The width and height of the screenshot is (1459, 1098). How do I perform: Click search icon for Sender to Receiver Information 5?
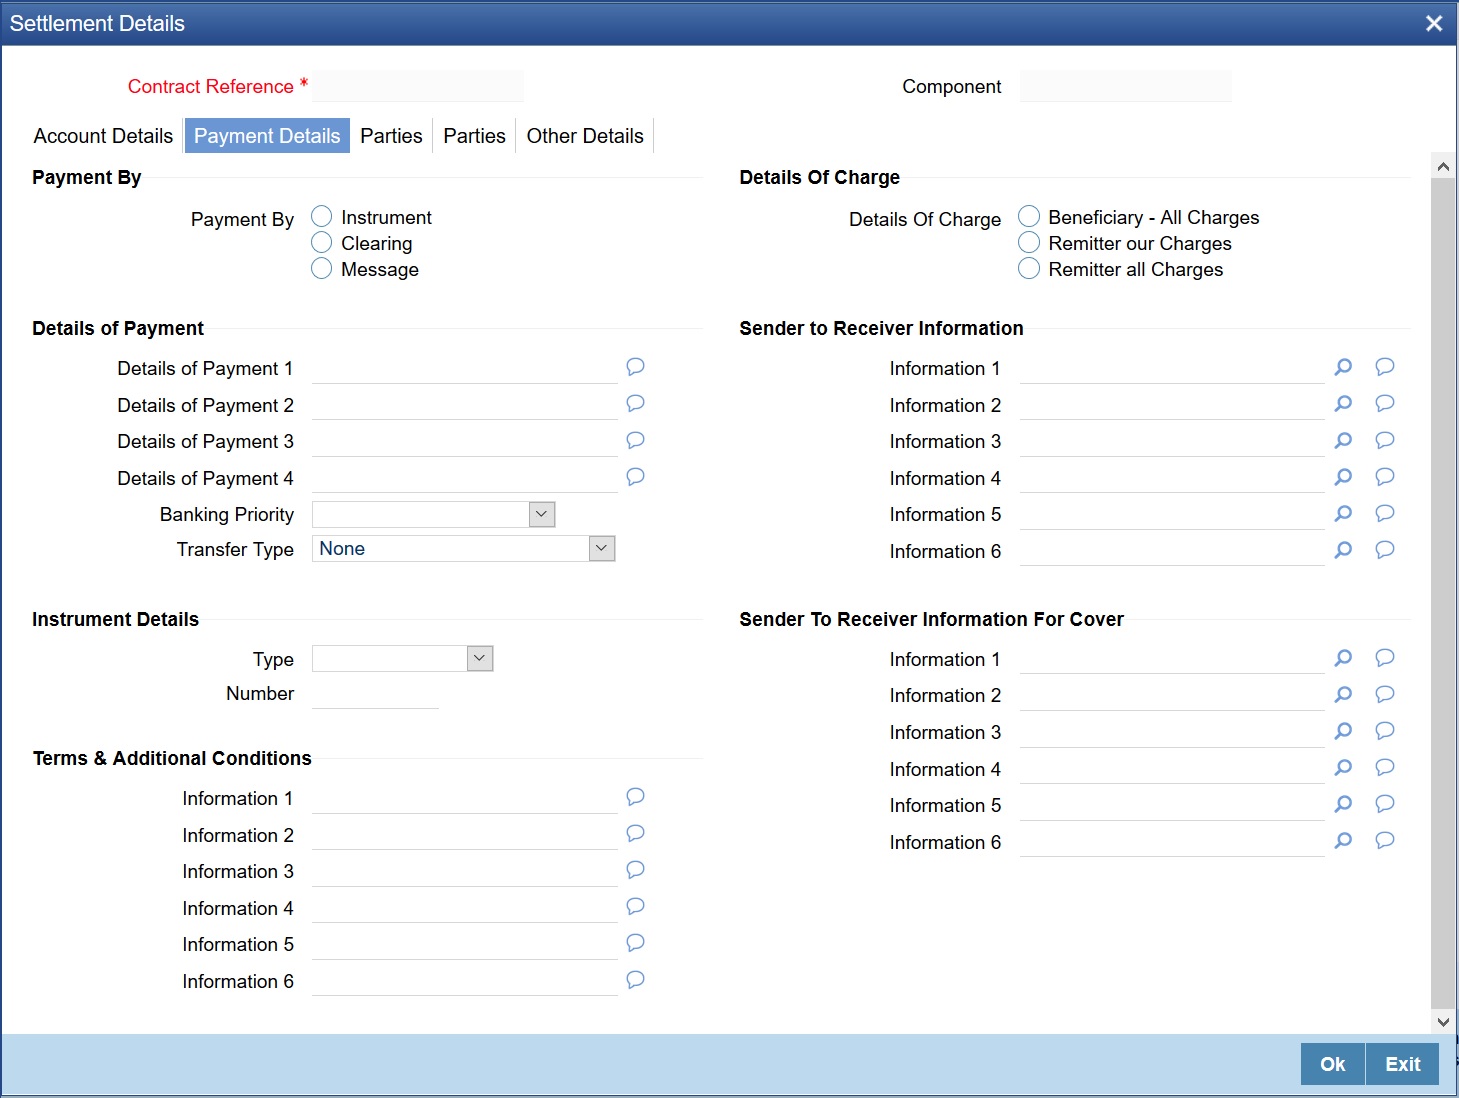(x=1343, y=513)
